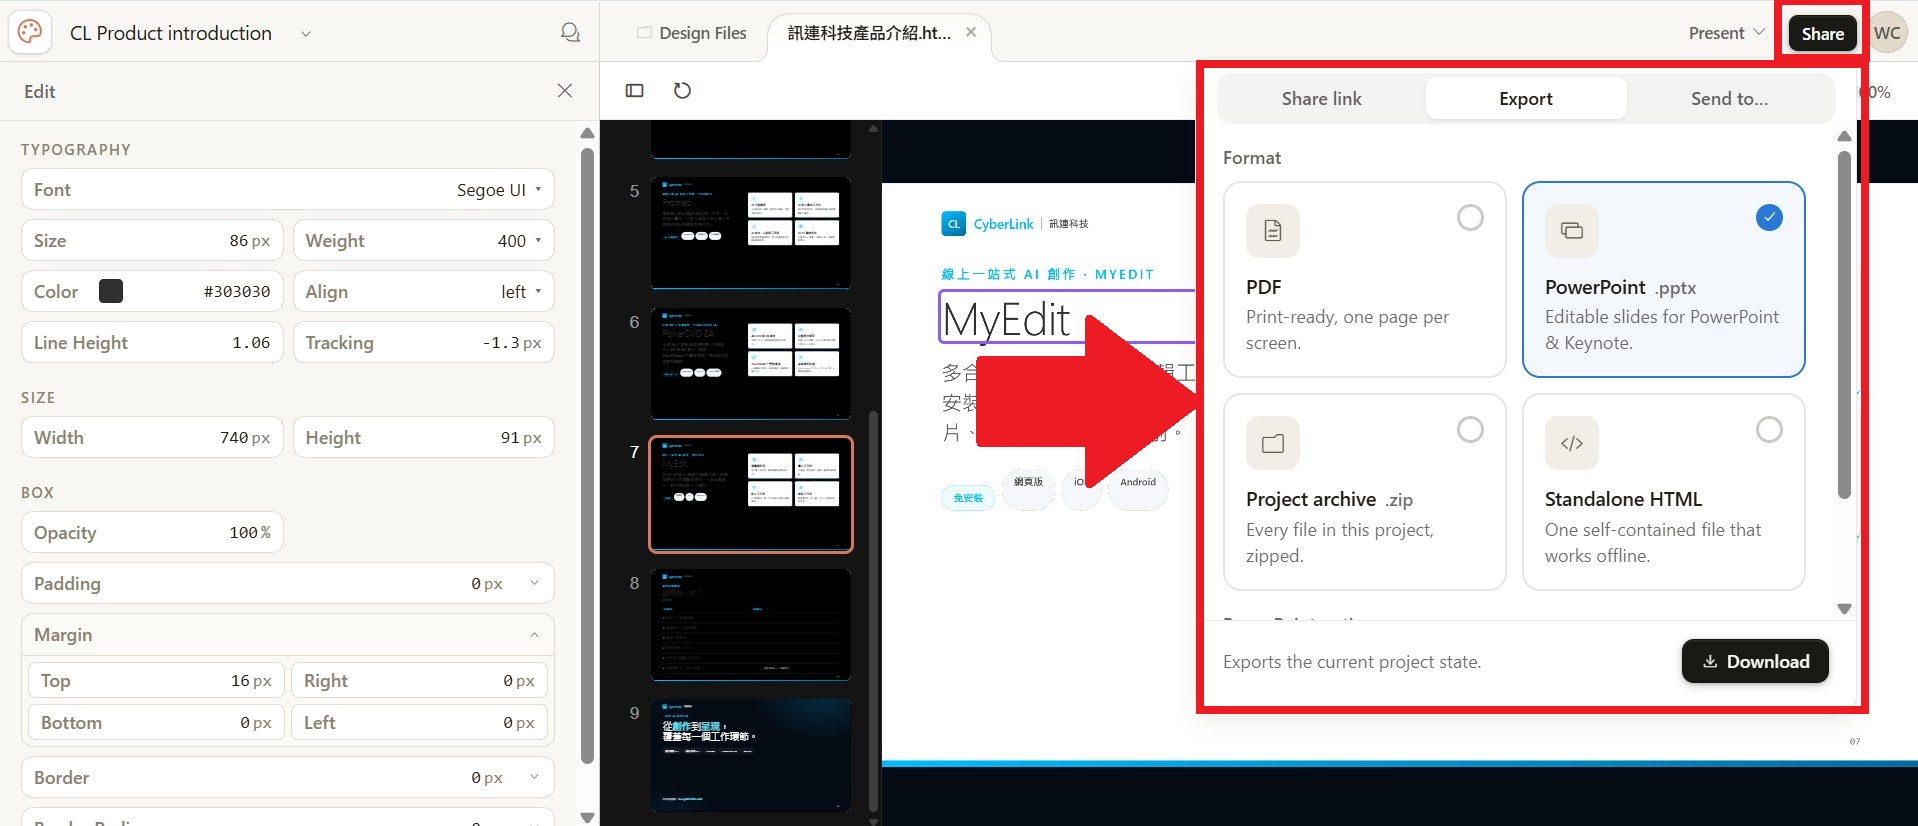Collapse the Margin section chevron

coord(534,634)
